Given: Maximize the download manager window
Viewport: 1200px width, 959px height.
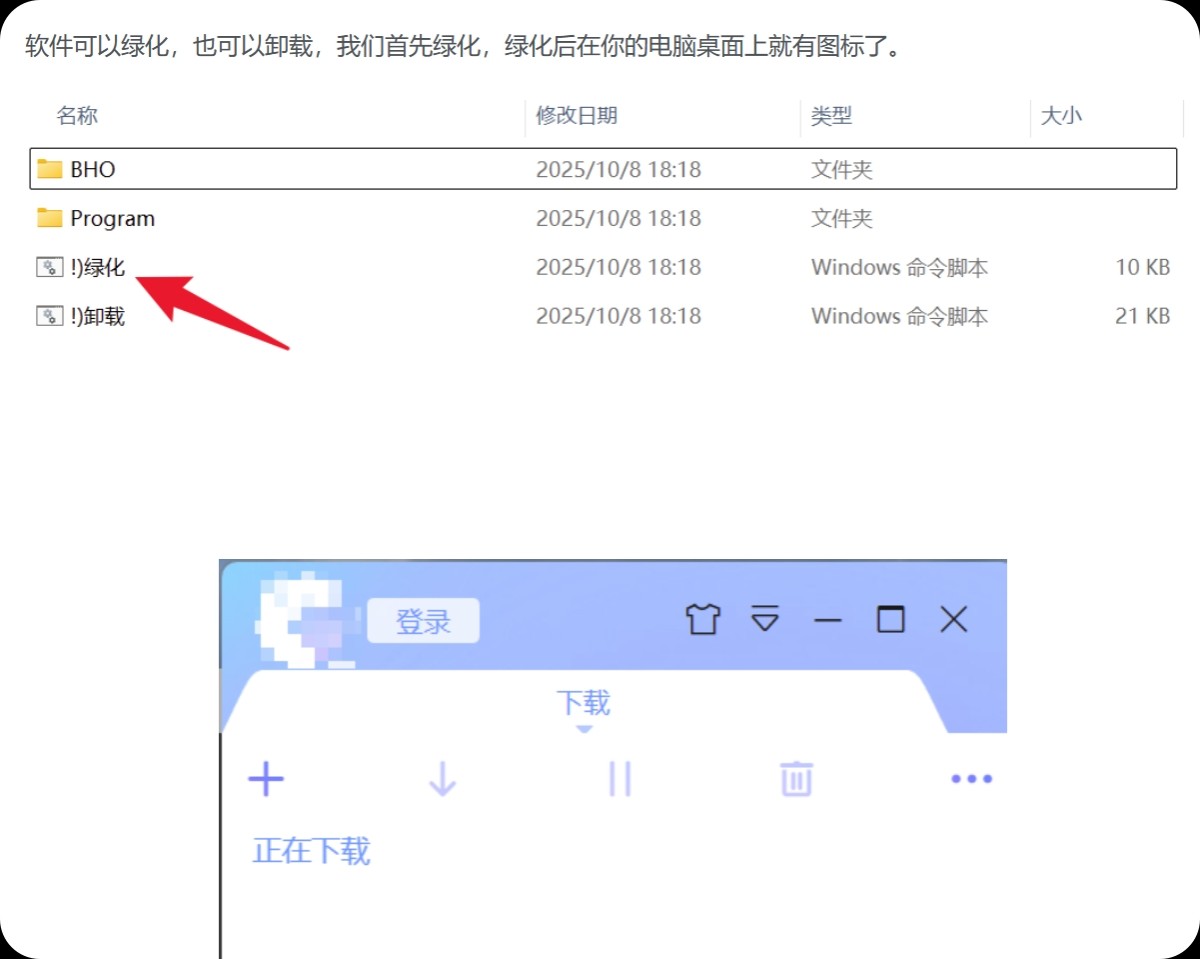Looking at the screenshot, I should click(890, 620).
